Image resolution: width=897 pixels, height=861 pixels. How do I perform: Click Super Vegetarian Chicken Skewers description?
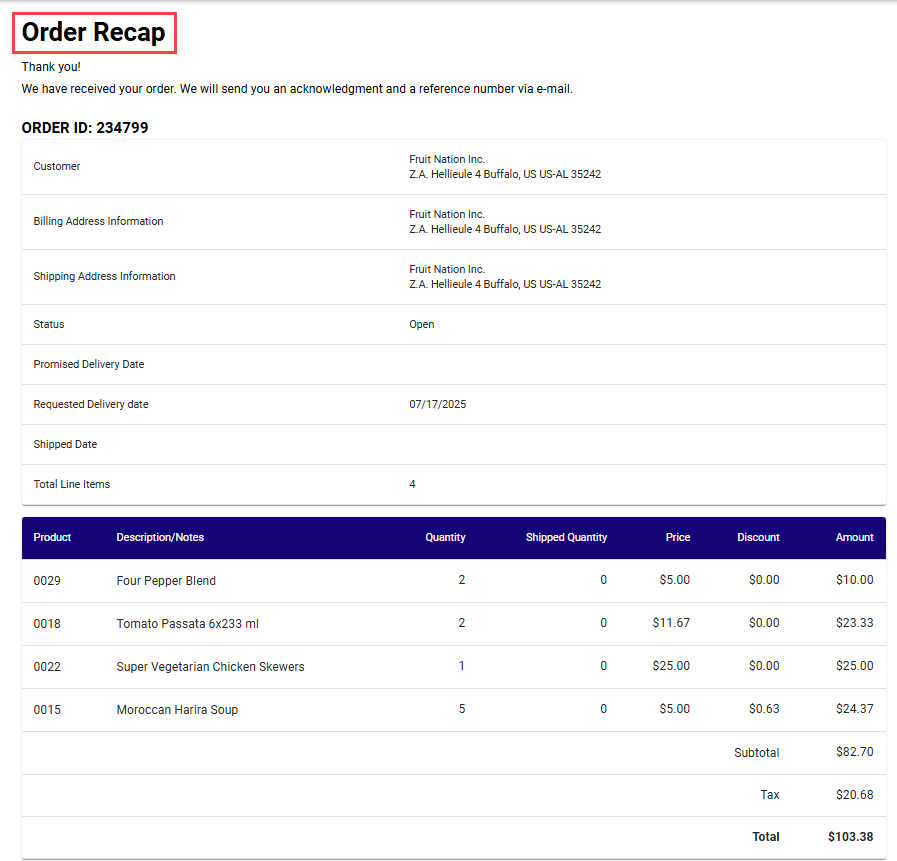[210, 667]
